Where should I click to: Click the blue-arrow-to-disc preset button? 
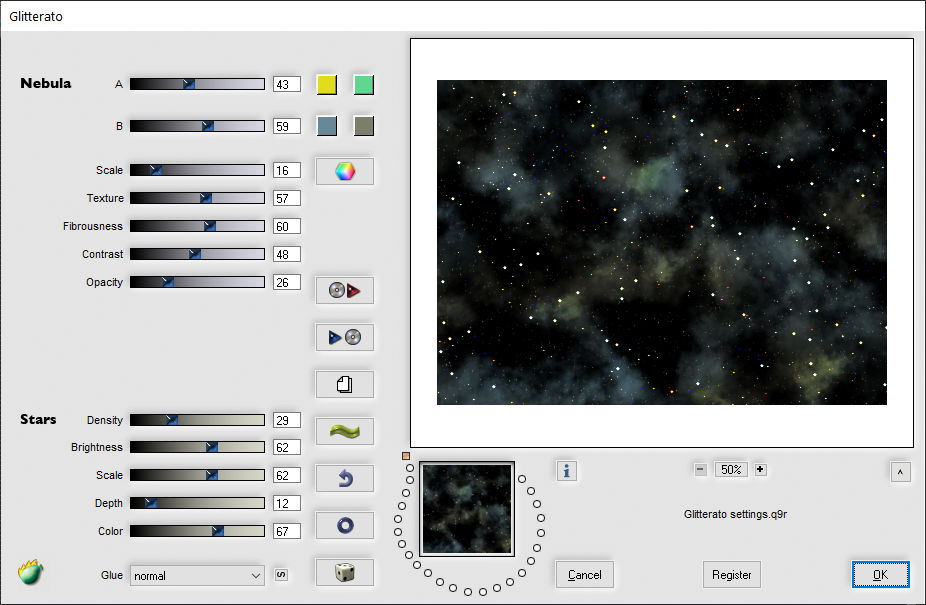pyautogui.click(x=345, y=337)
